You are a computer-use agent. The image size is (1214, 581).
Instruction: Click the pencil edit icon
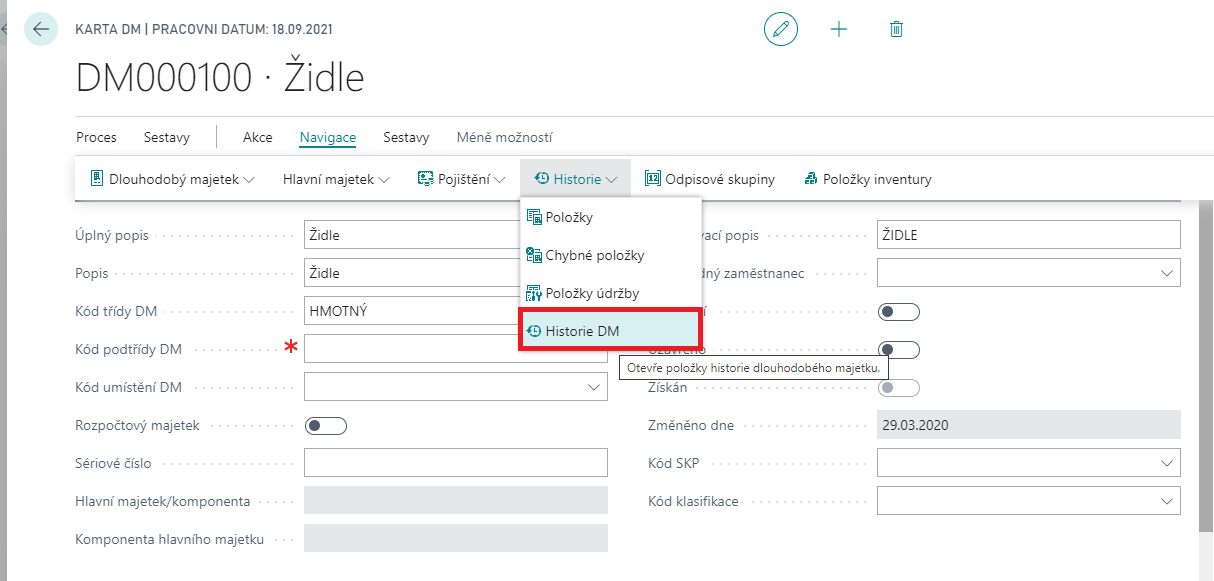781,30
